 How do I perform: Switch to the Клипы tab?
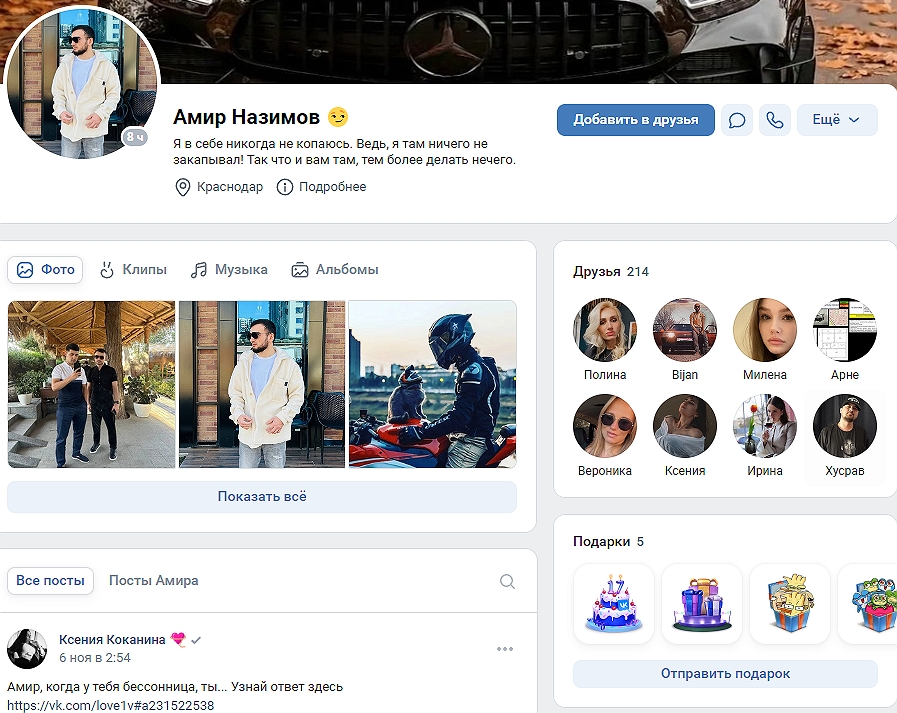133,269
